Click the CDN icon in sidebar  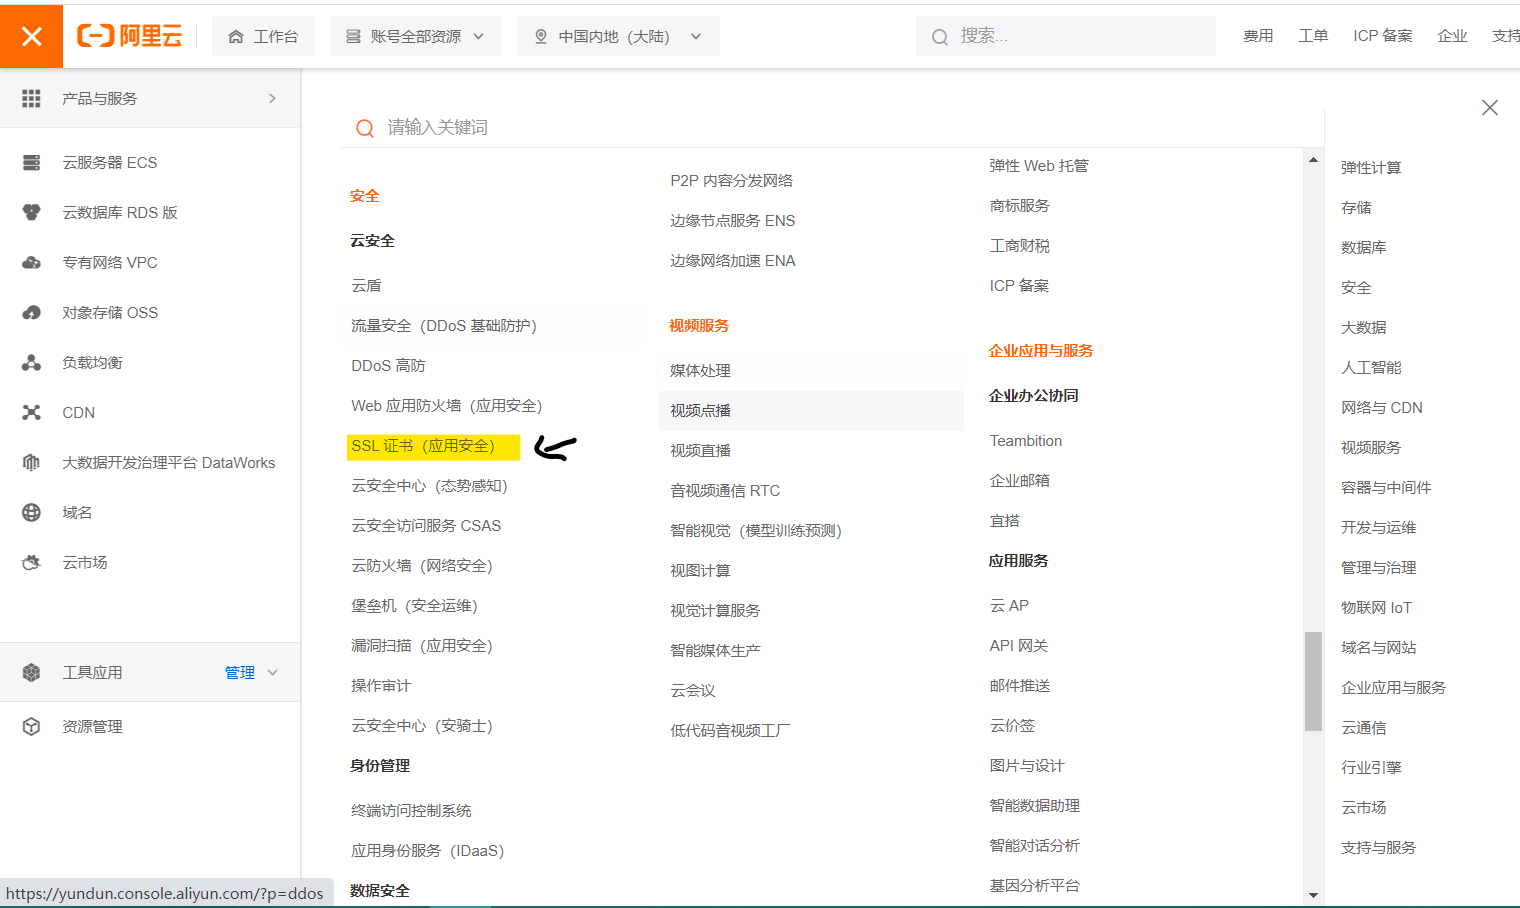32,413
